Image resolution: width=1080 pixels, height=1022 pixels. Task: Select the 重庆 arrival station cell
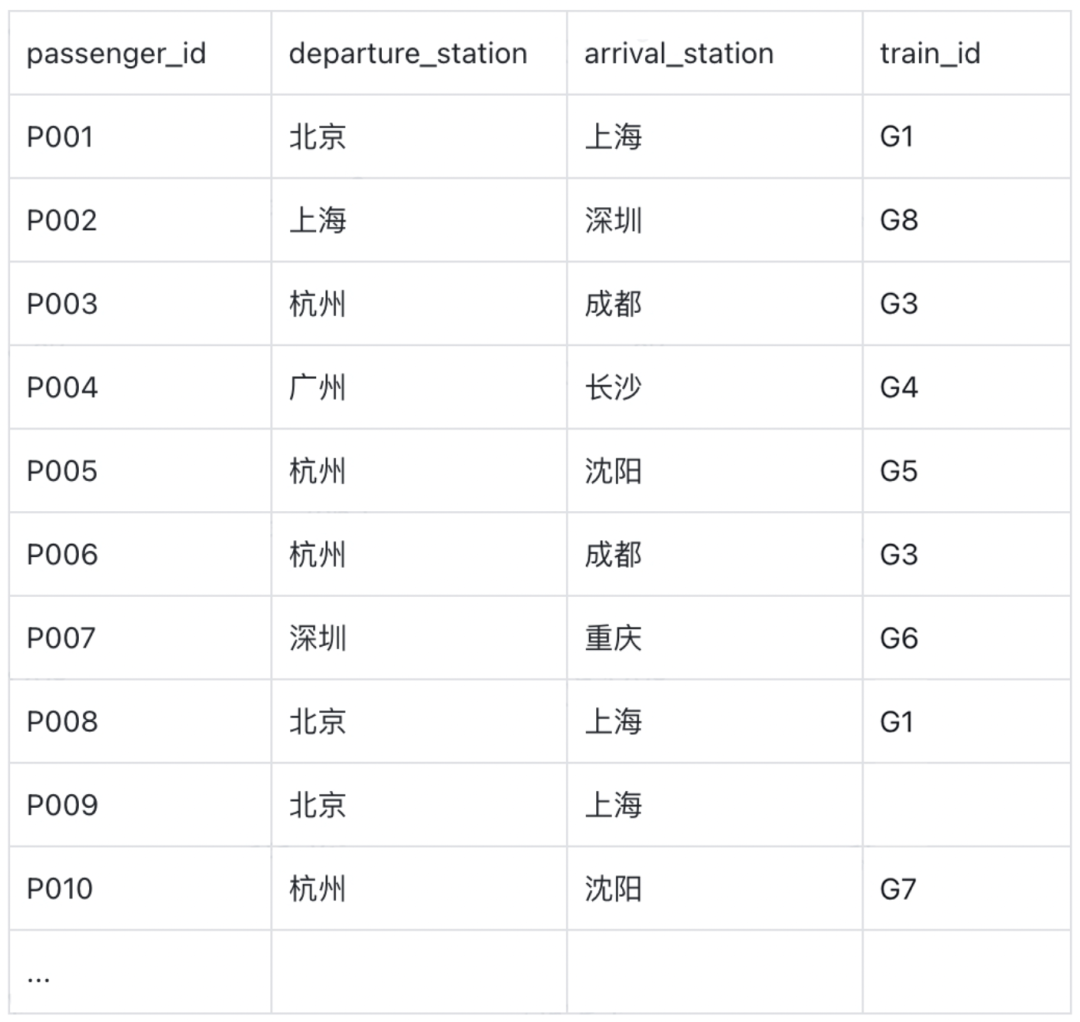613,638
